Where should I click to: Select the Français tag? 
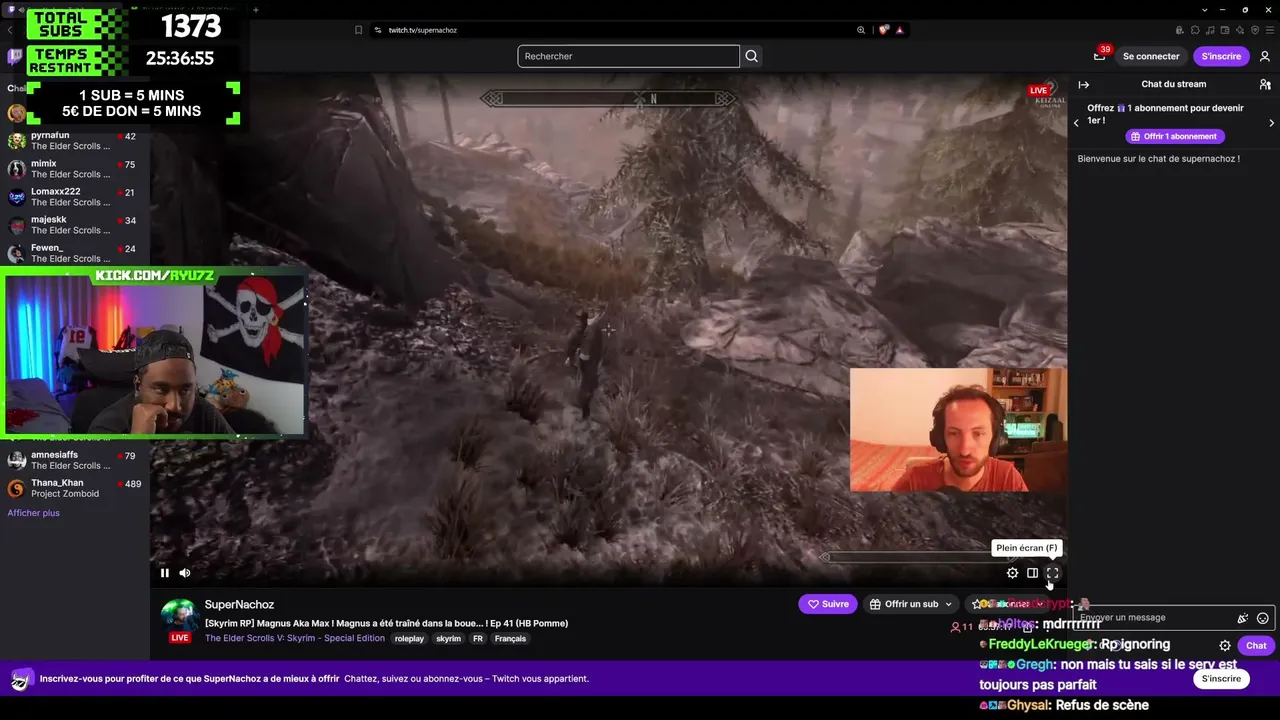pyautogui.click(x=510, y=639)
